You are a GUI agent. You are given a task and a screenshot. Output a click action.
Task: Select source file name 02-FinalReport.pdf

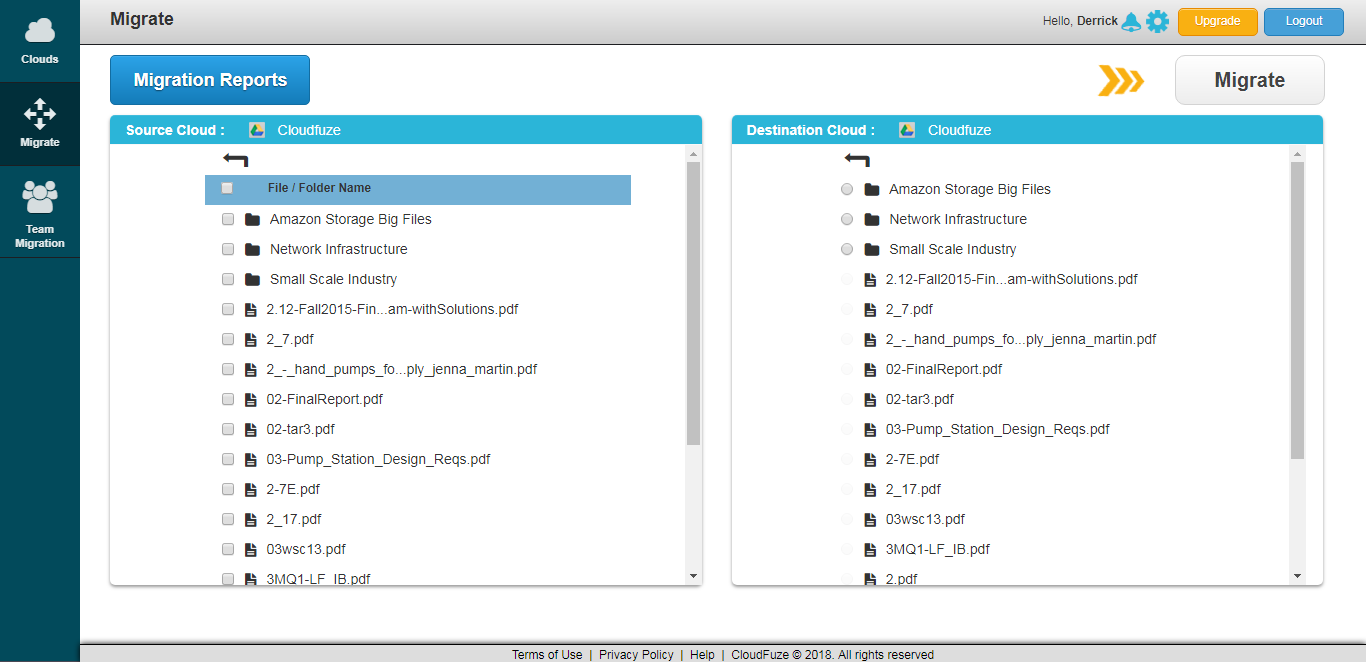(x=325, y=399)
